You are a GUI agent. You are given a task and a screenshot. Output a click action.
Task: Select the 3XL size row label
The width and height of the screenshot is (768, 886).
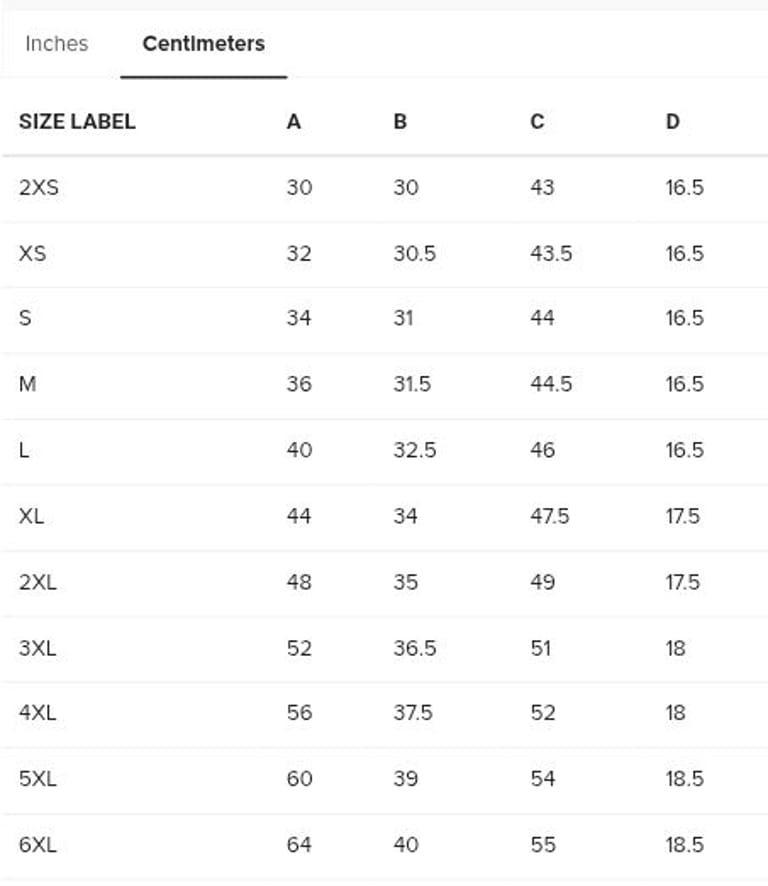pyautogui.click(x=37, y=648)
